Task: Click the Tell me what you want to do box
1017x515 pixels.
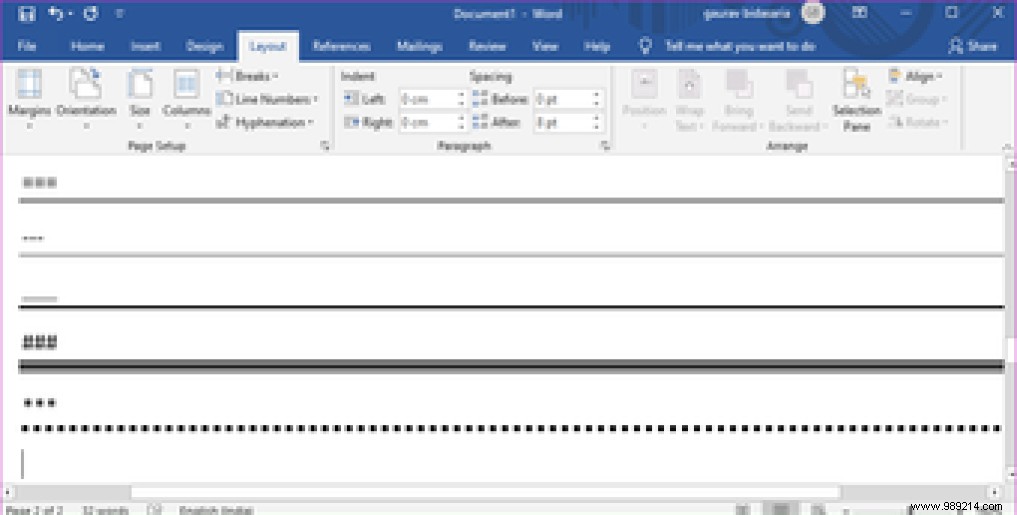Action: click(727, 46)
